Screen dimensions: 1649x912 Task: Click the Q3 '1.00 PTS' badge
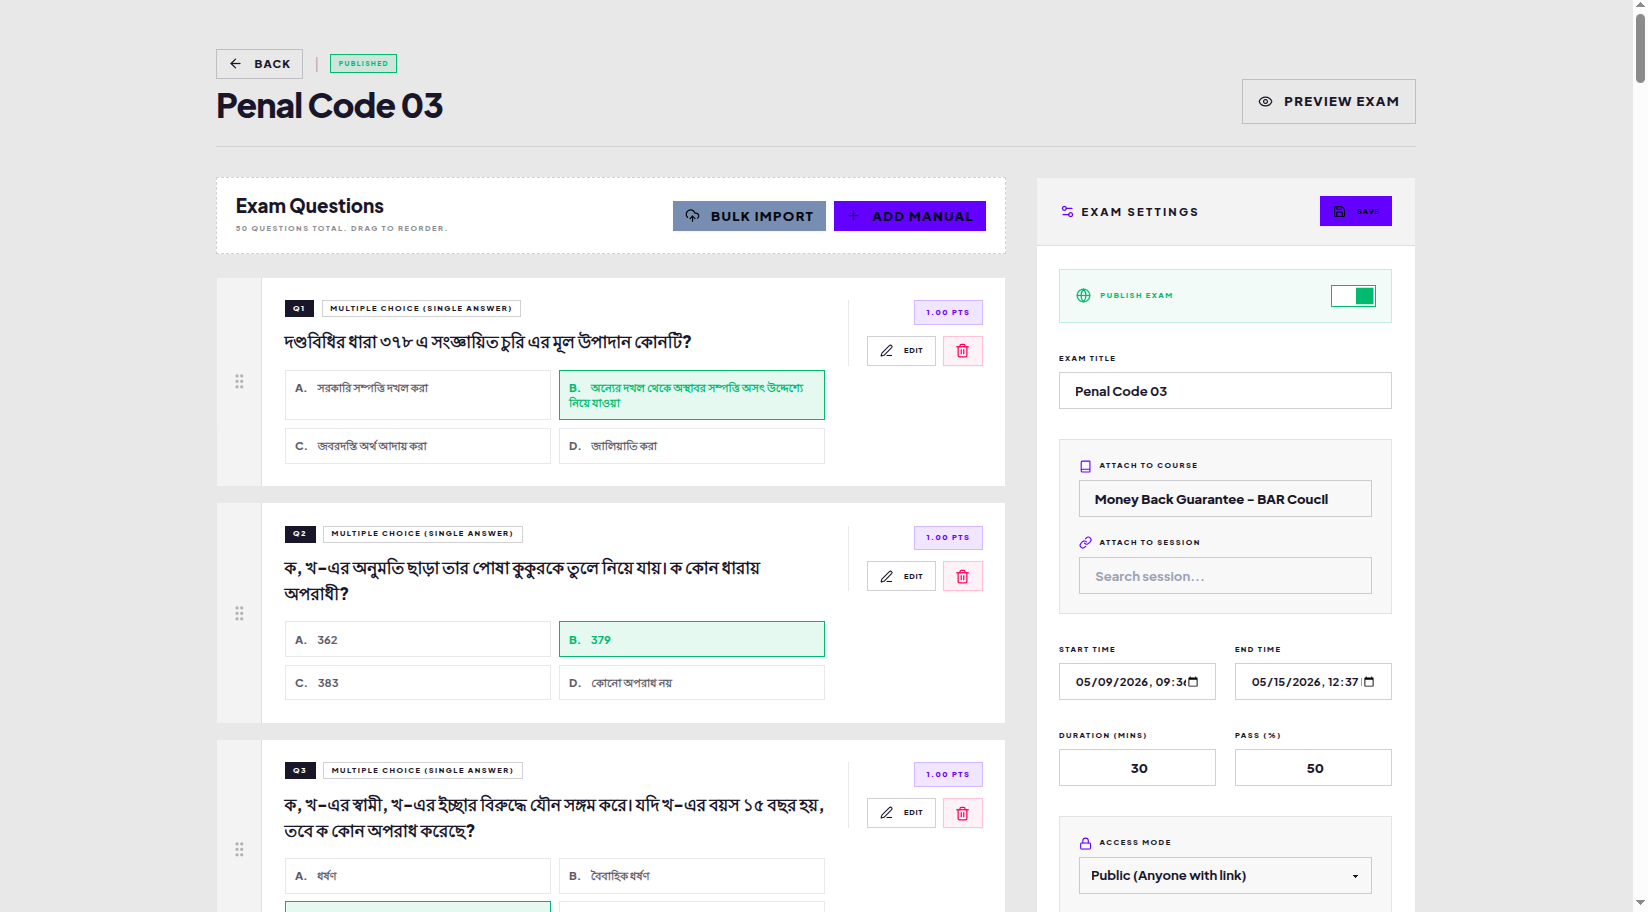click(x=948, y=775)
